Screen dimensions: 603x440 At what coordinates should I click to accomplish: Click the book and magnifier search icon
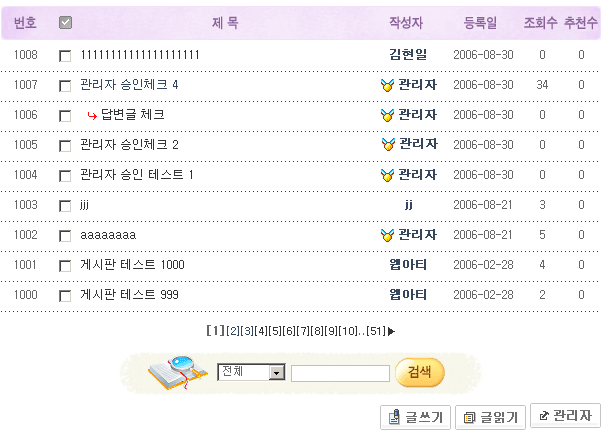coord(178,373)
